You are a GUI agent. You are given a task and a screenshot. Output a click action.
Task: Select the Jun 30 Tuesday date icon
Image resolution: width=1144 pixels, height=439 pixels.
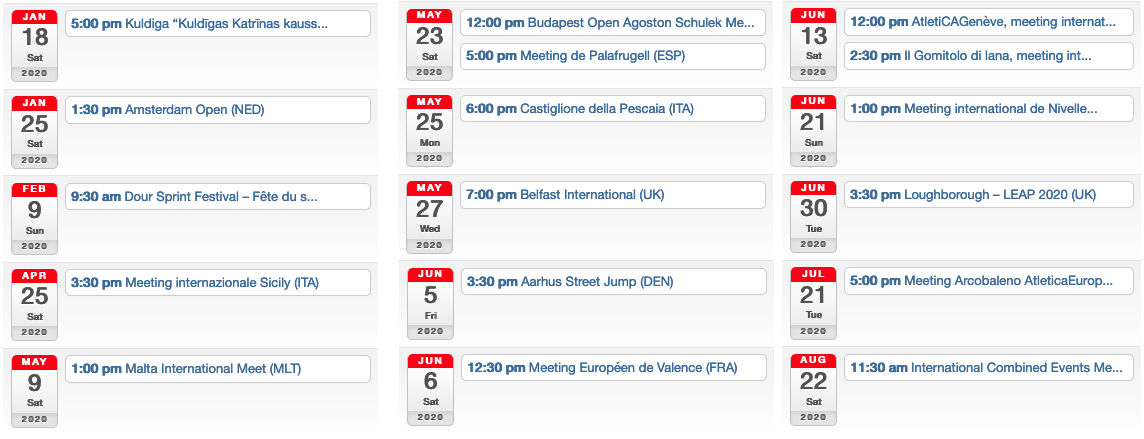click(813, 217)
